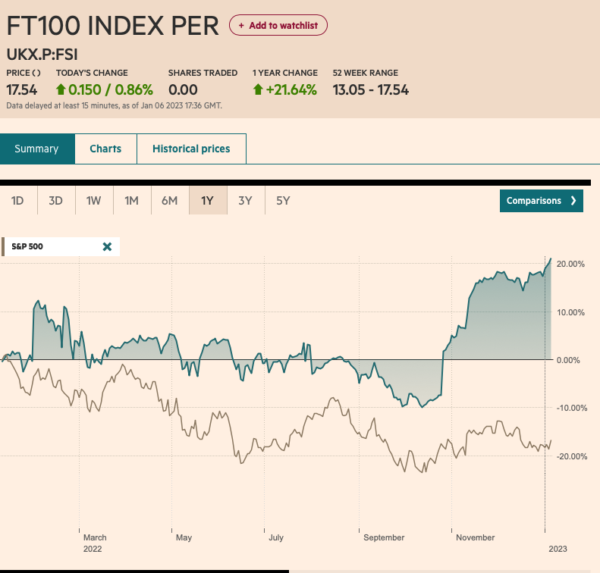Click the green today's change arrow

(61, 90)
